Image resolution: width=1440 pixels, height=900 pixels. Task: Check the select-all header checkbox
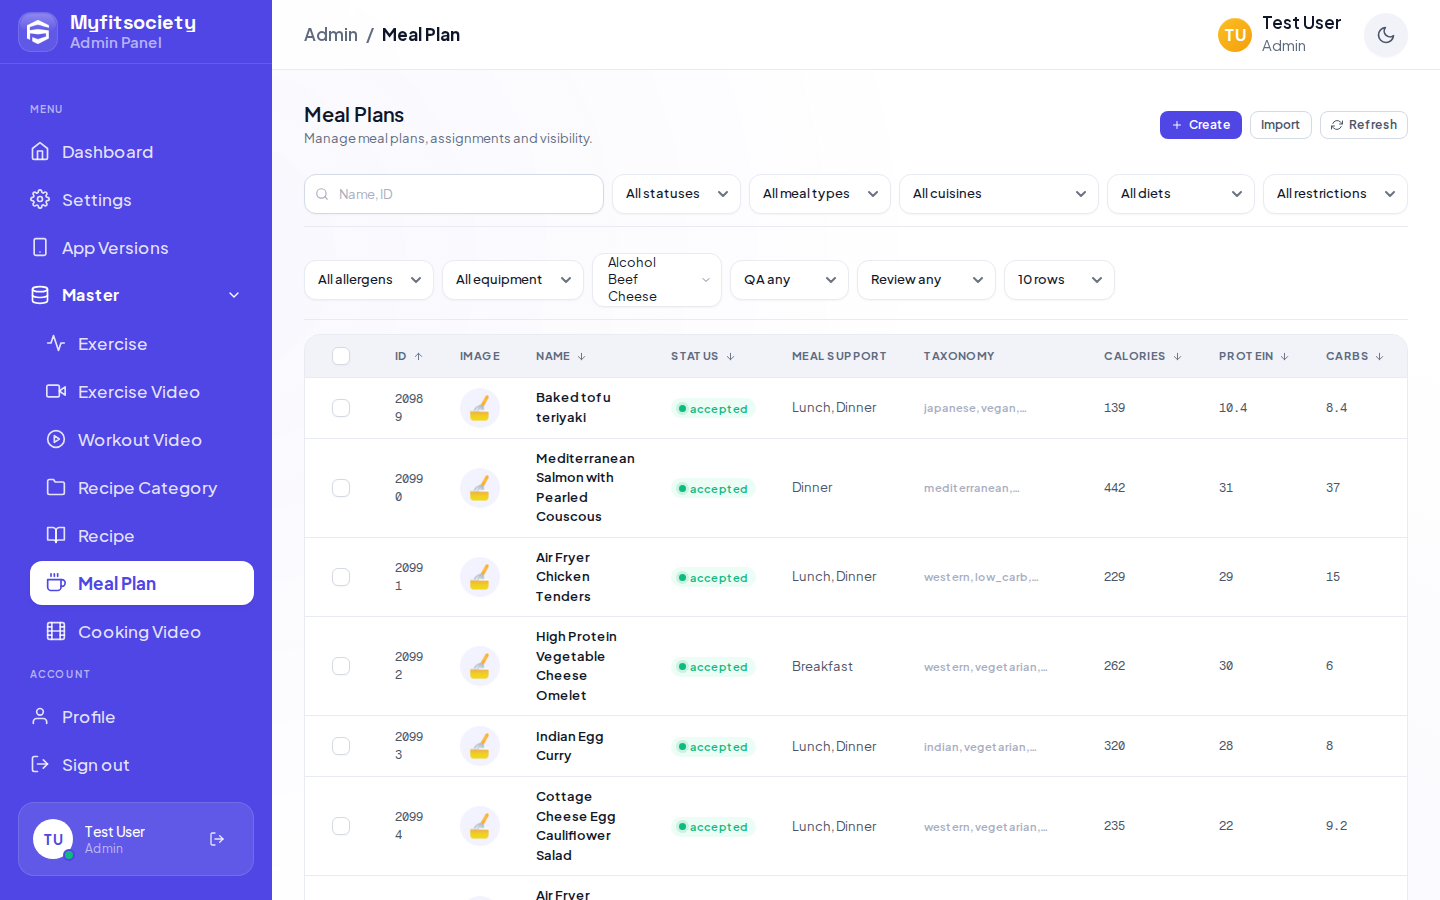click(x=341, y=356)
